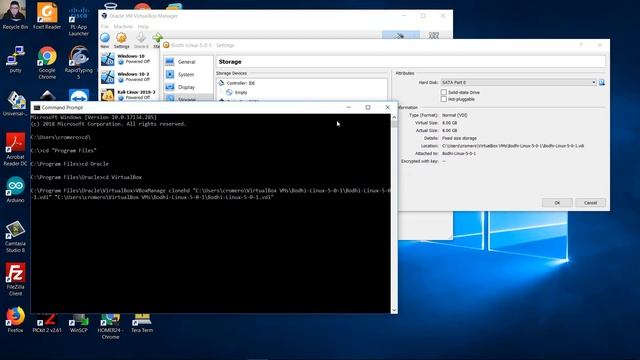This screenshot has height=360, width=640.
Task: Click the Command Prompt scrollbar down arrow
Action: (x=394, y=310)
